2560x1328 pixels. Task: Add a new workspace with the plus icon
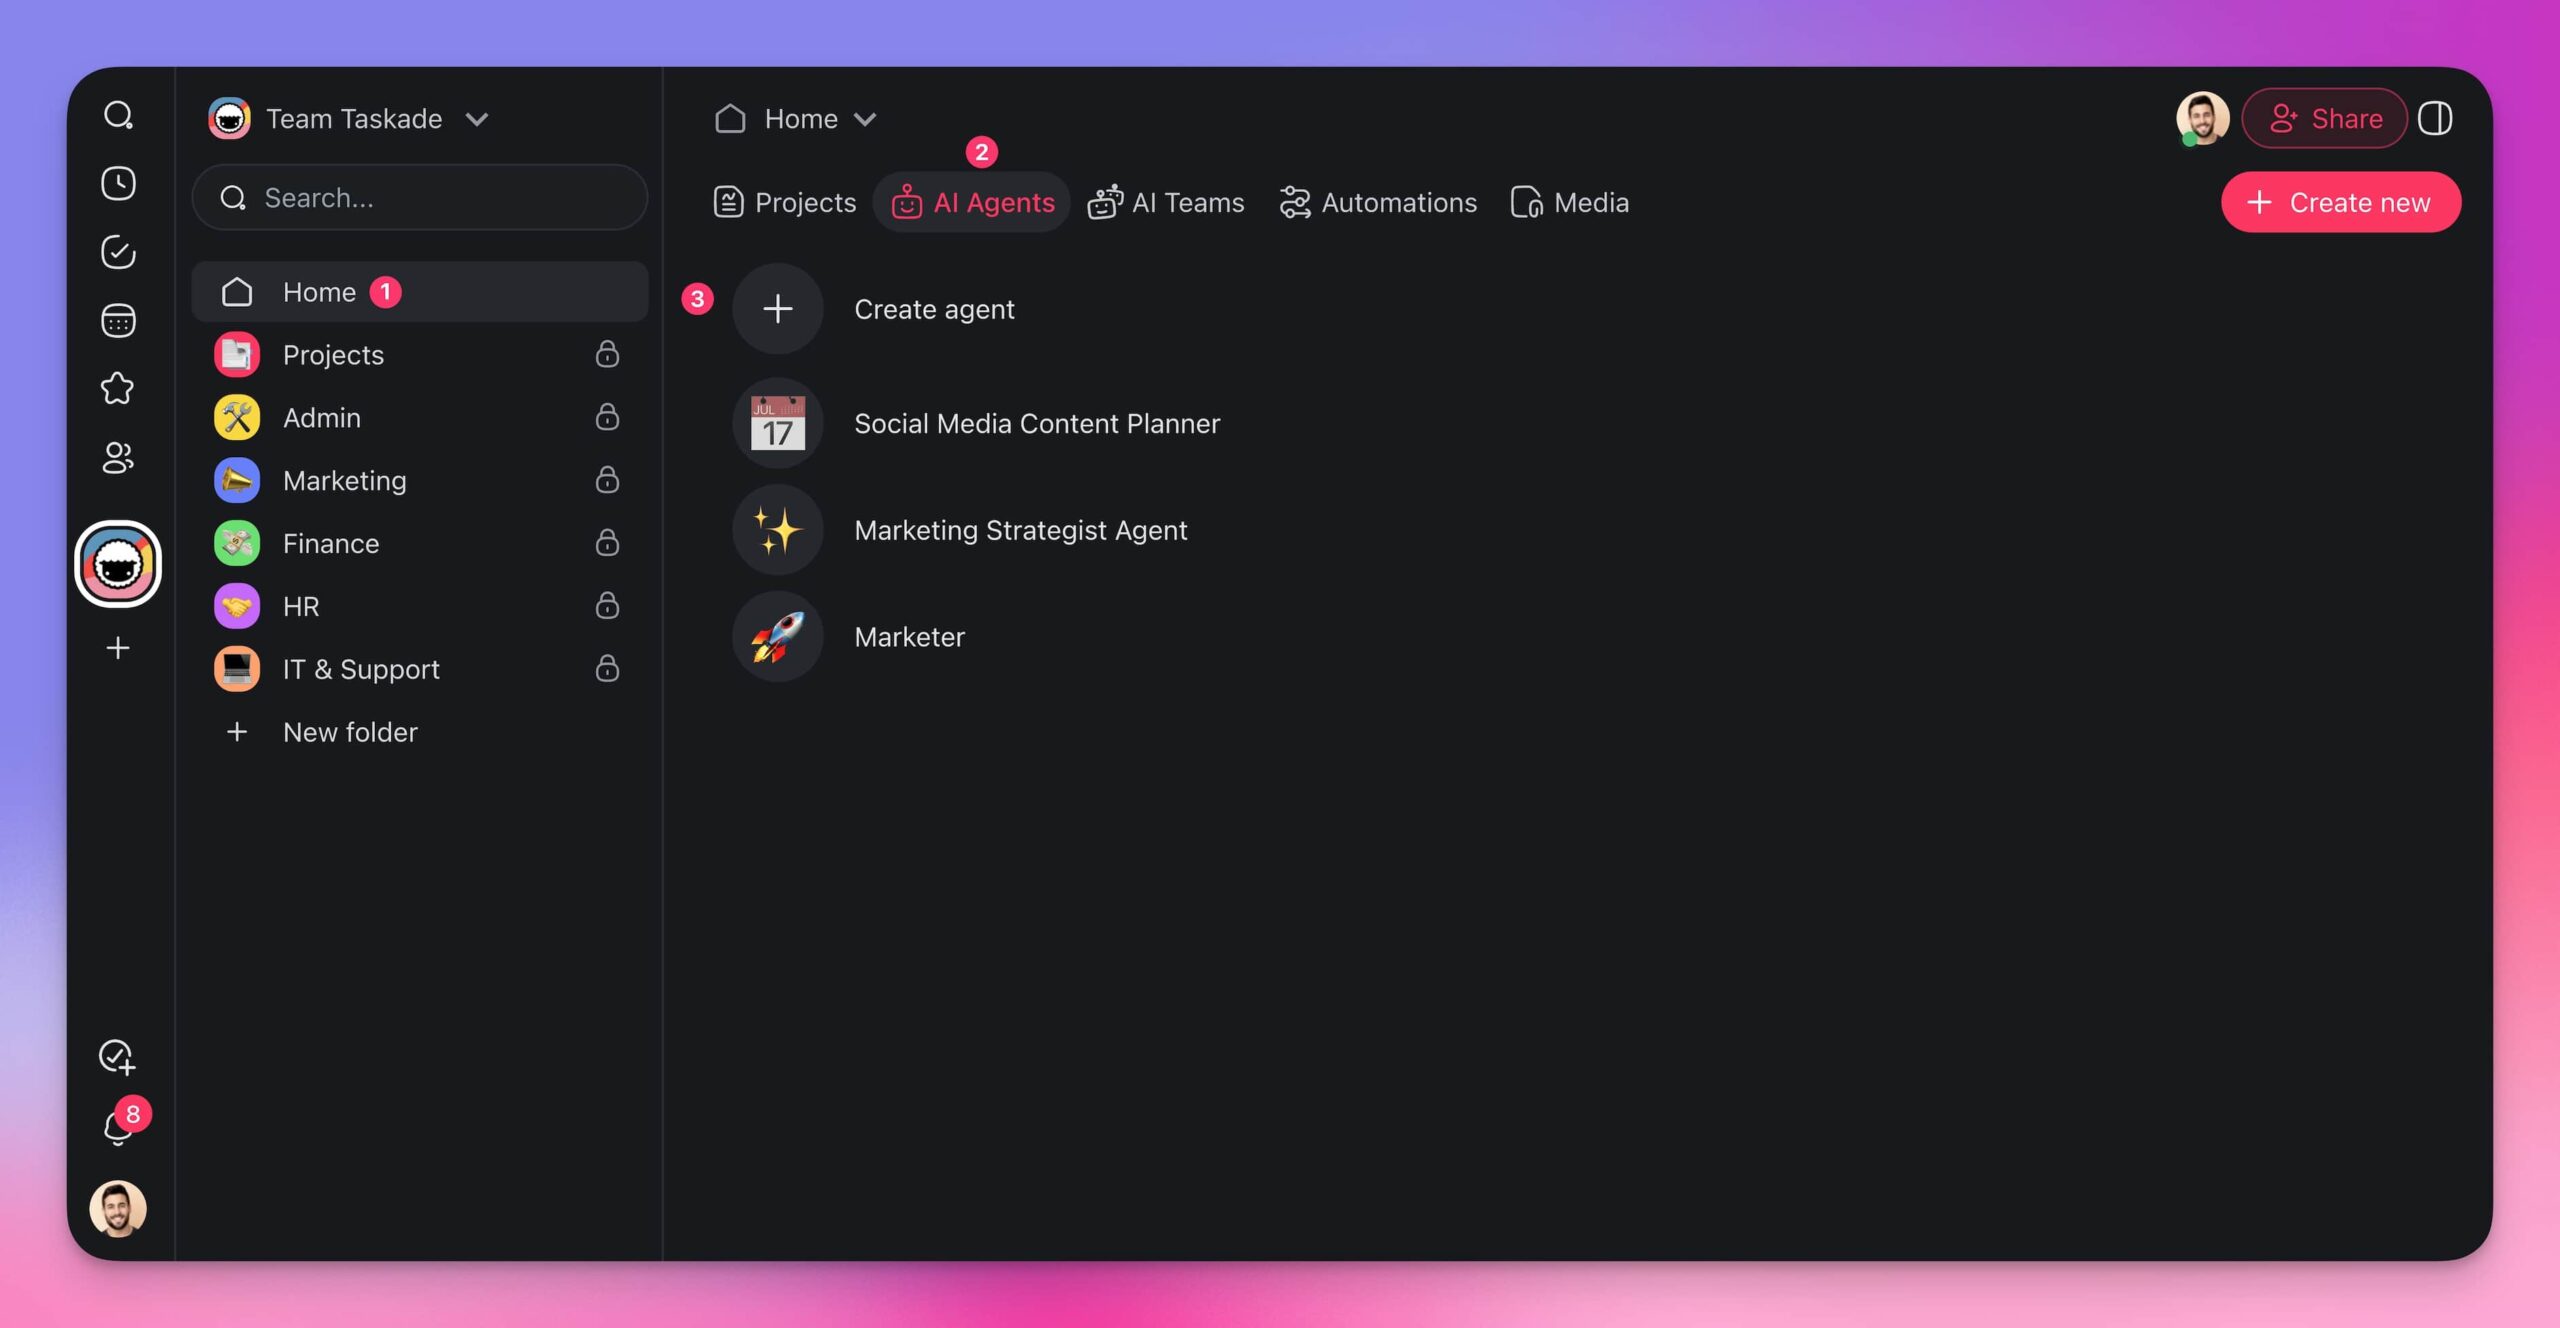coord(118,647)
